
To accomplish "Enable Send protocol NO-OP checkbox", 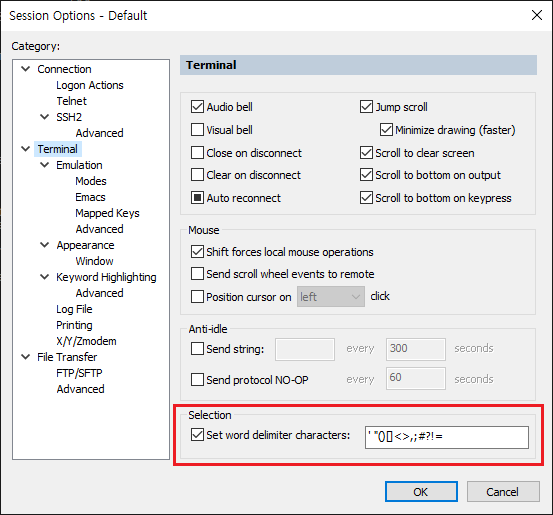I will (197, 380).
